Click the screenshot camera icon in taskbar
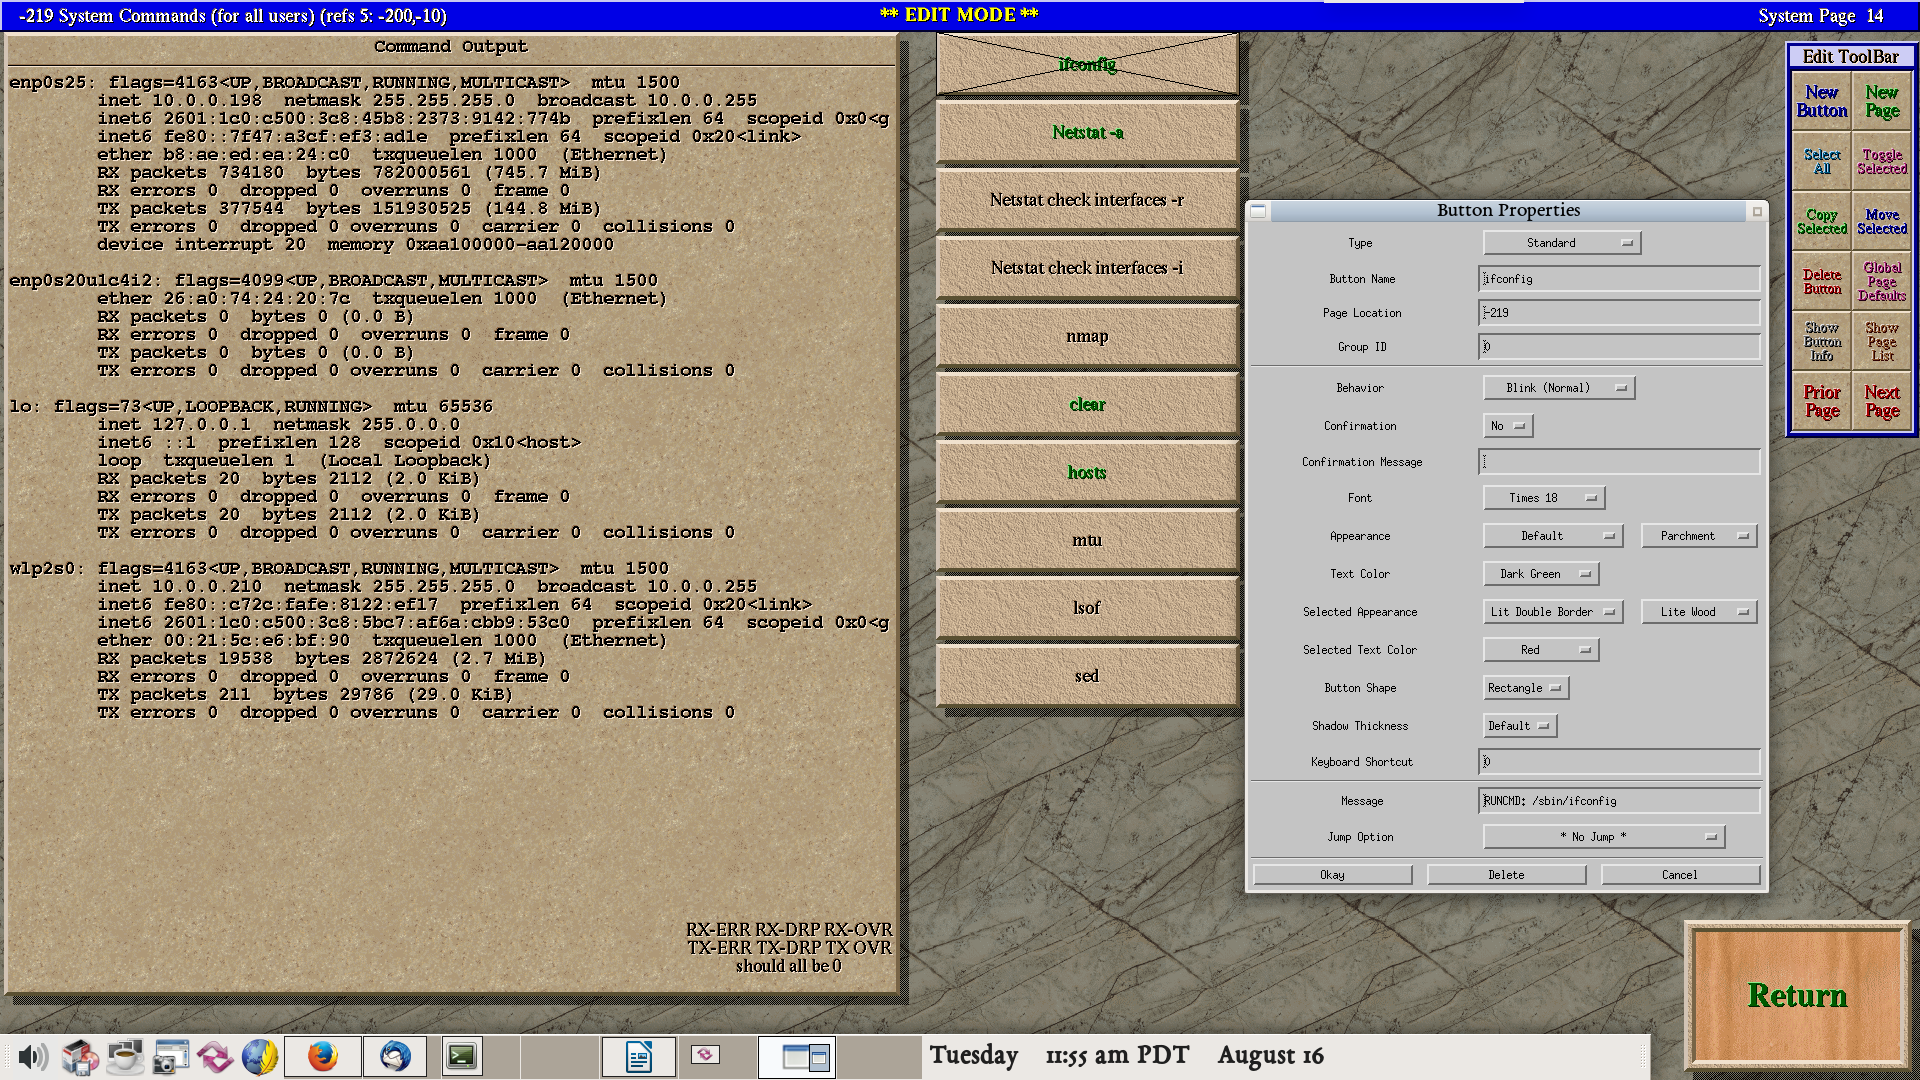Screen dimensions: 1920x1080 [170, 1057]
